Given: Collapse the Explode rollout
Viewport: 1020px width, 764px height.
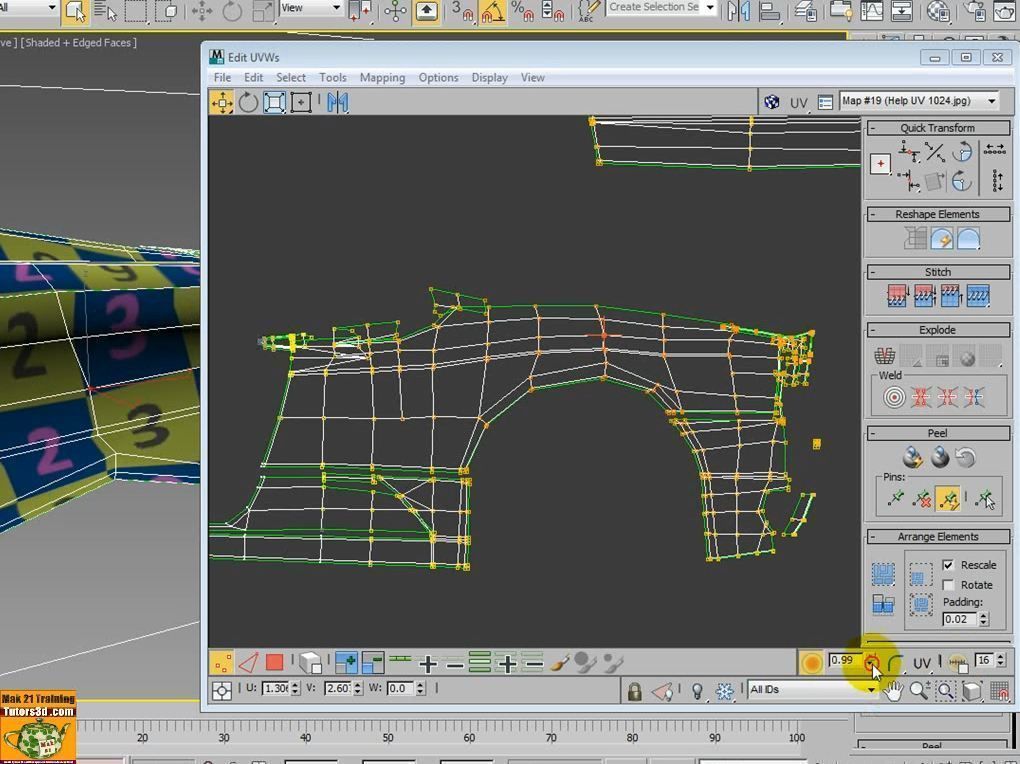Looking at the screenshot, I should tap(872, 330).
